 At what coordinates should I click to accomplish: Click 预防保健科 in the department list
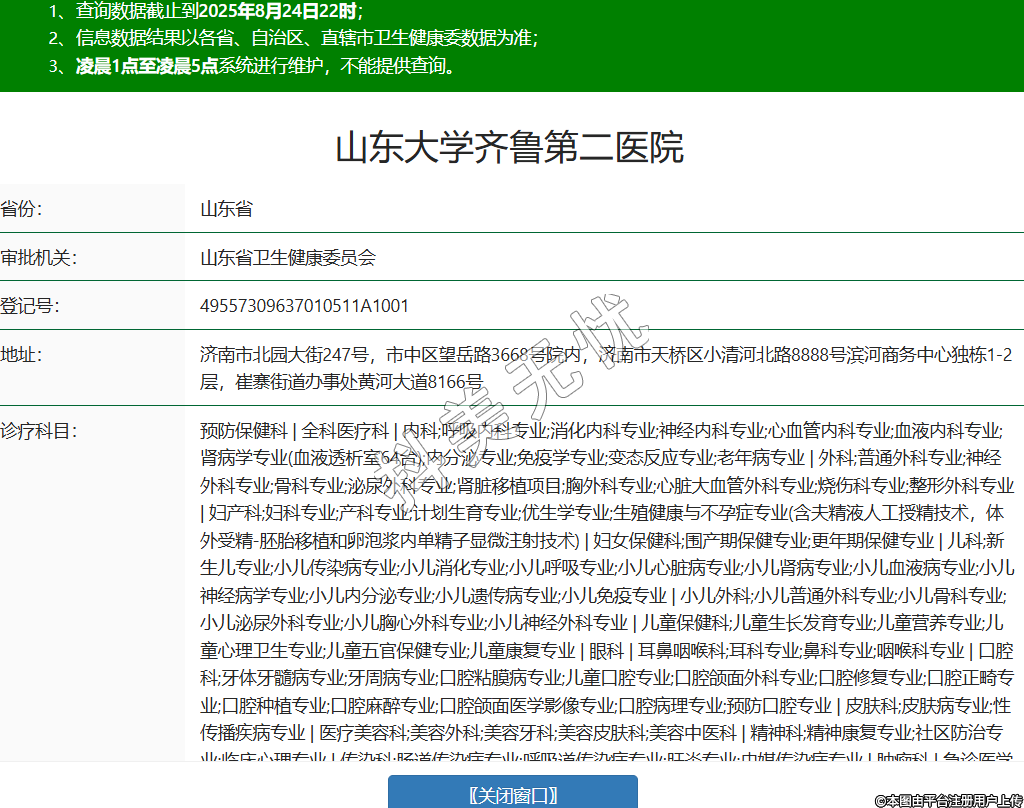243,431
